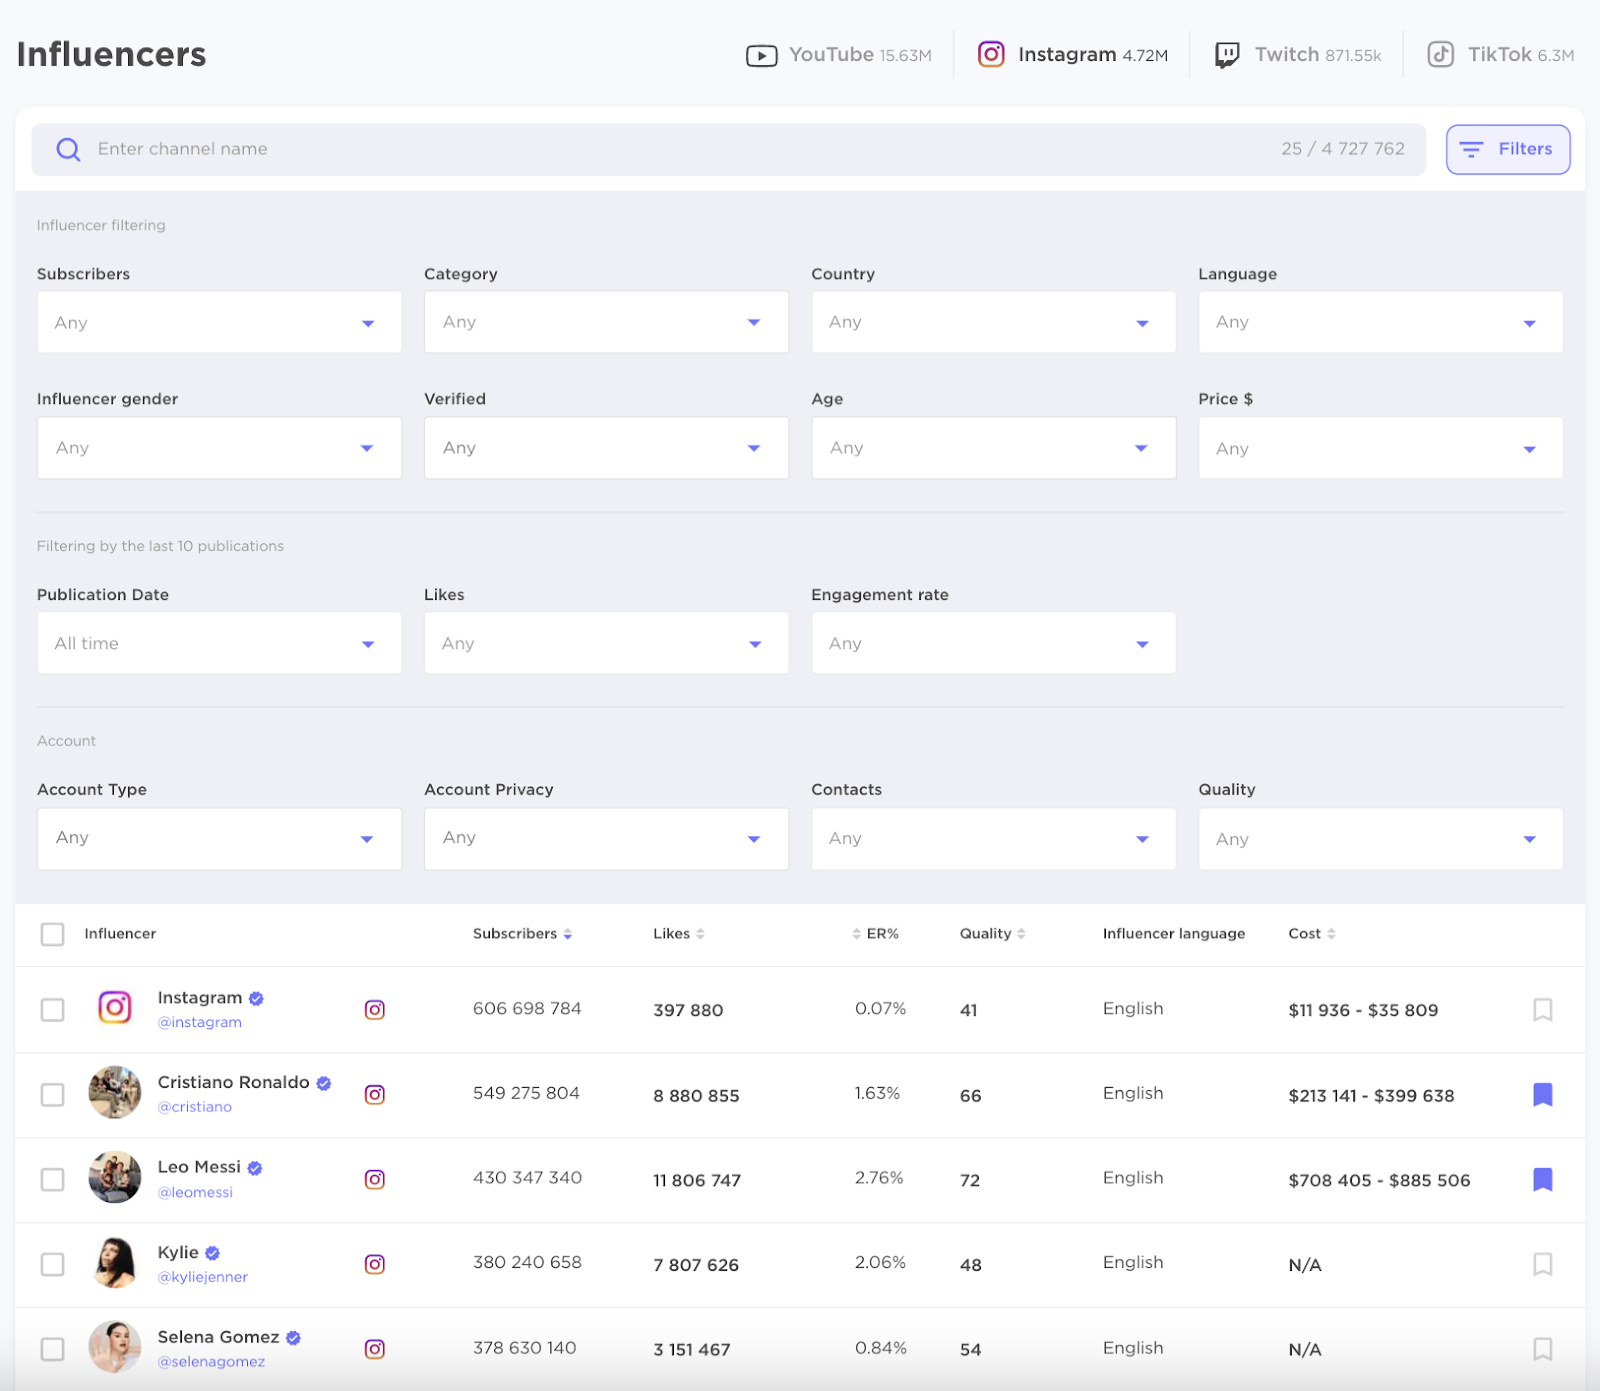The width and height of the screenshot is (1600, 1391).
Task: Click Instagram platform icon in Cristiano Ronaldo row
Action: click(375, 1095)
